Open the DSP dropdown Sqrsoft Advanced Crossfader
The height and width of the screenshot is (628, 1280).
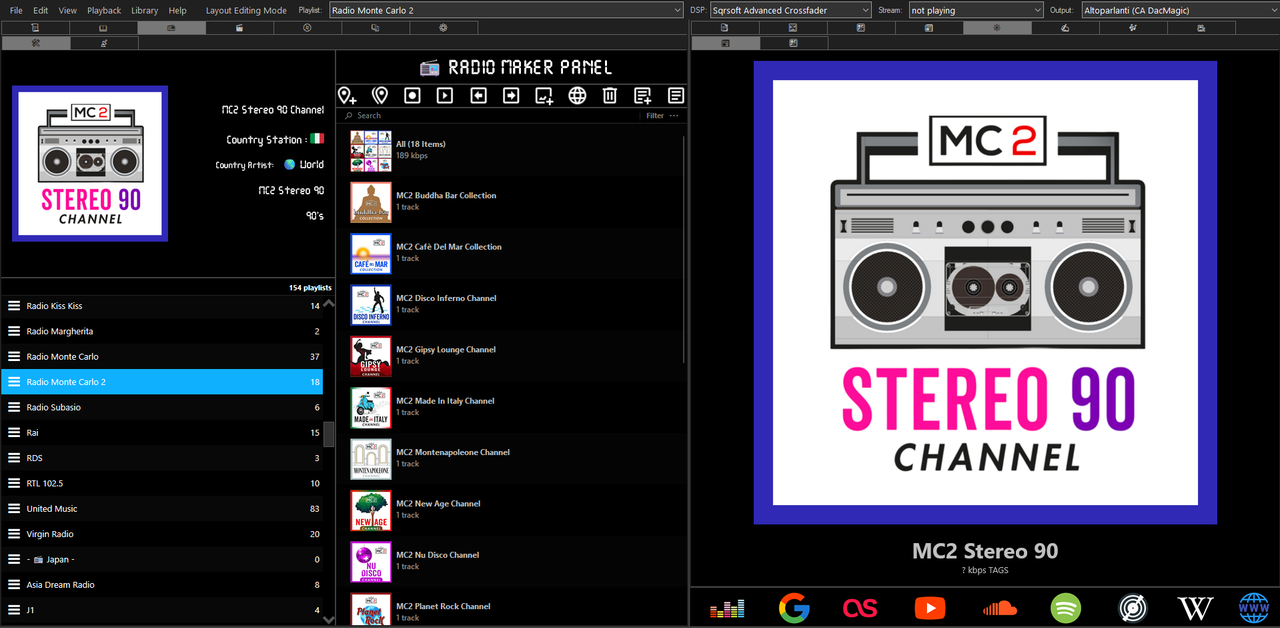tap(789, 10)
